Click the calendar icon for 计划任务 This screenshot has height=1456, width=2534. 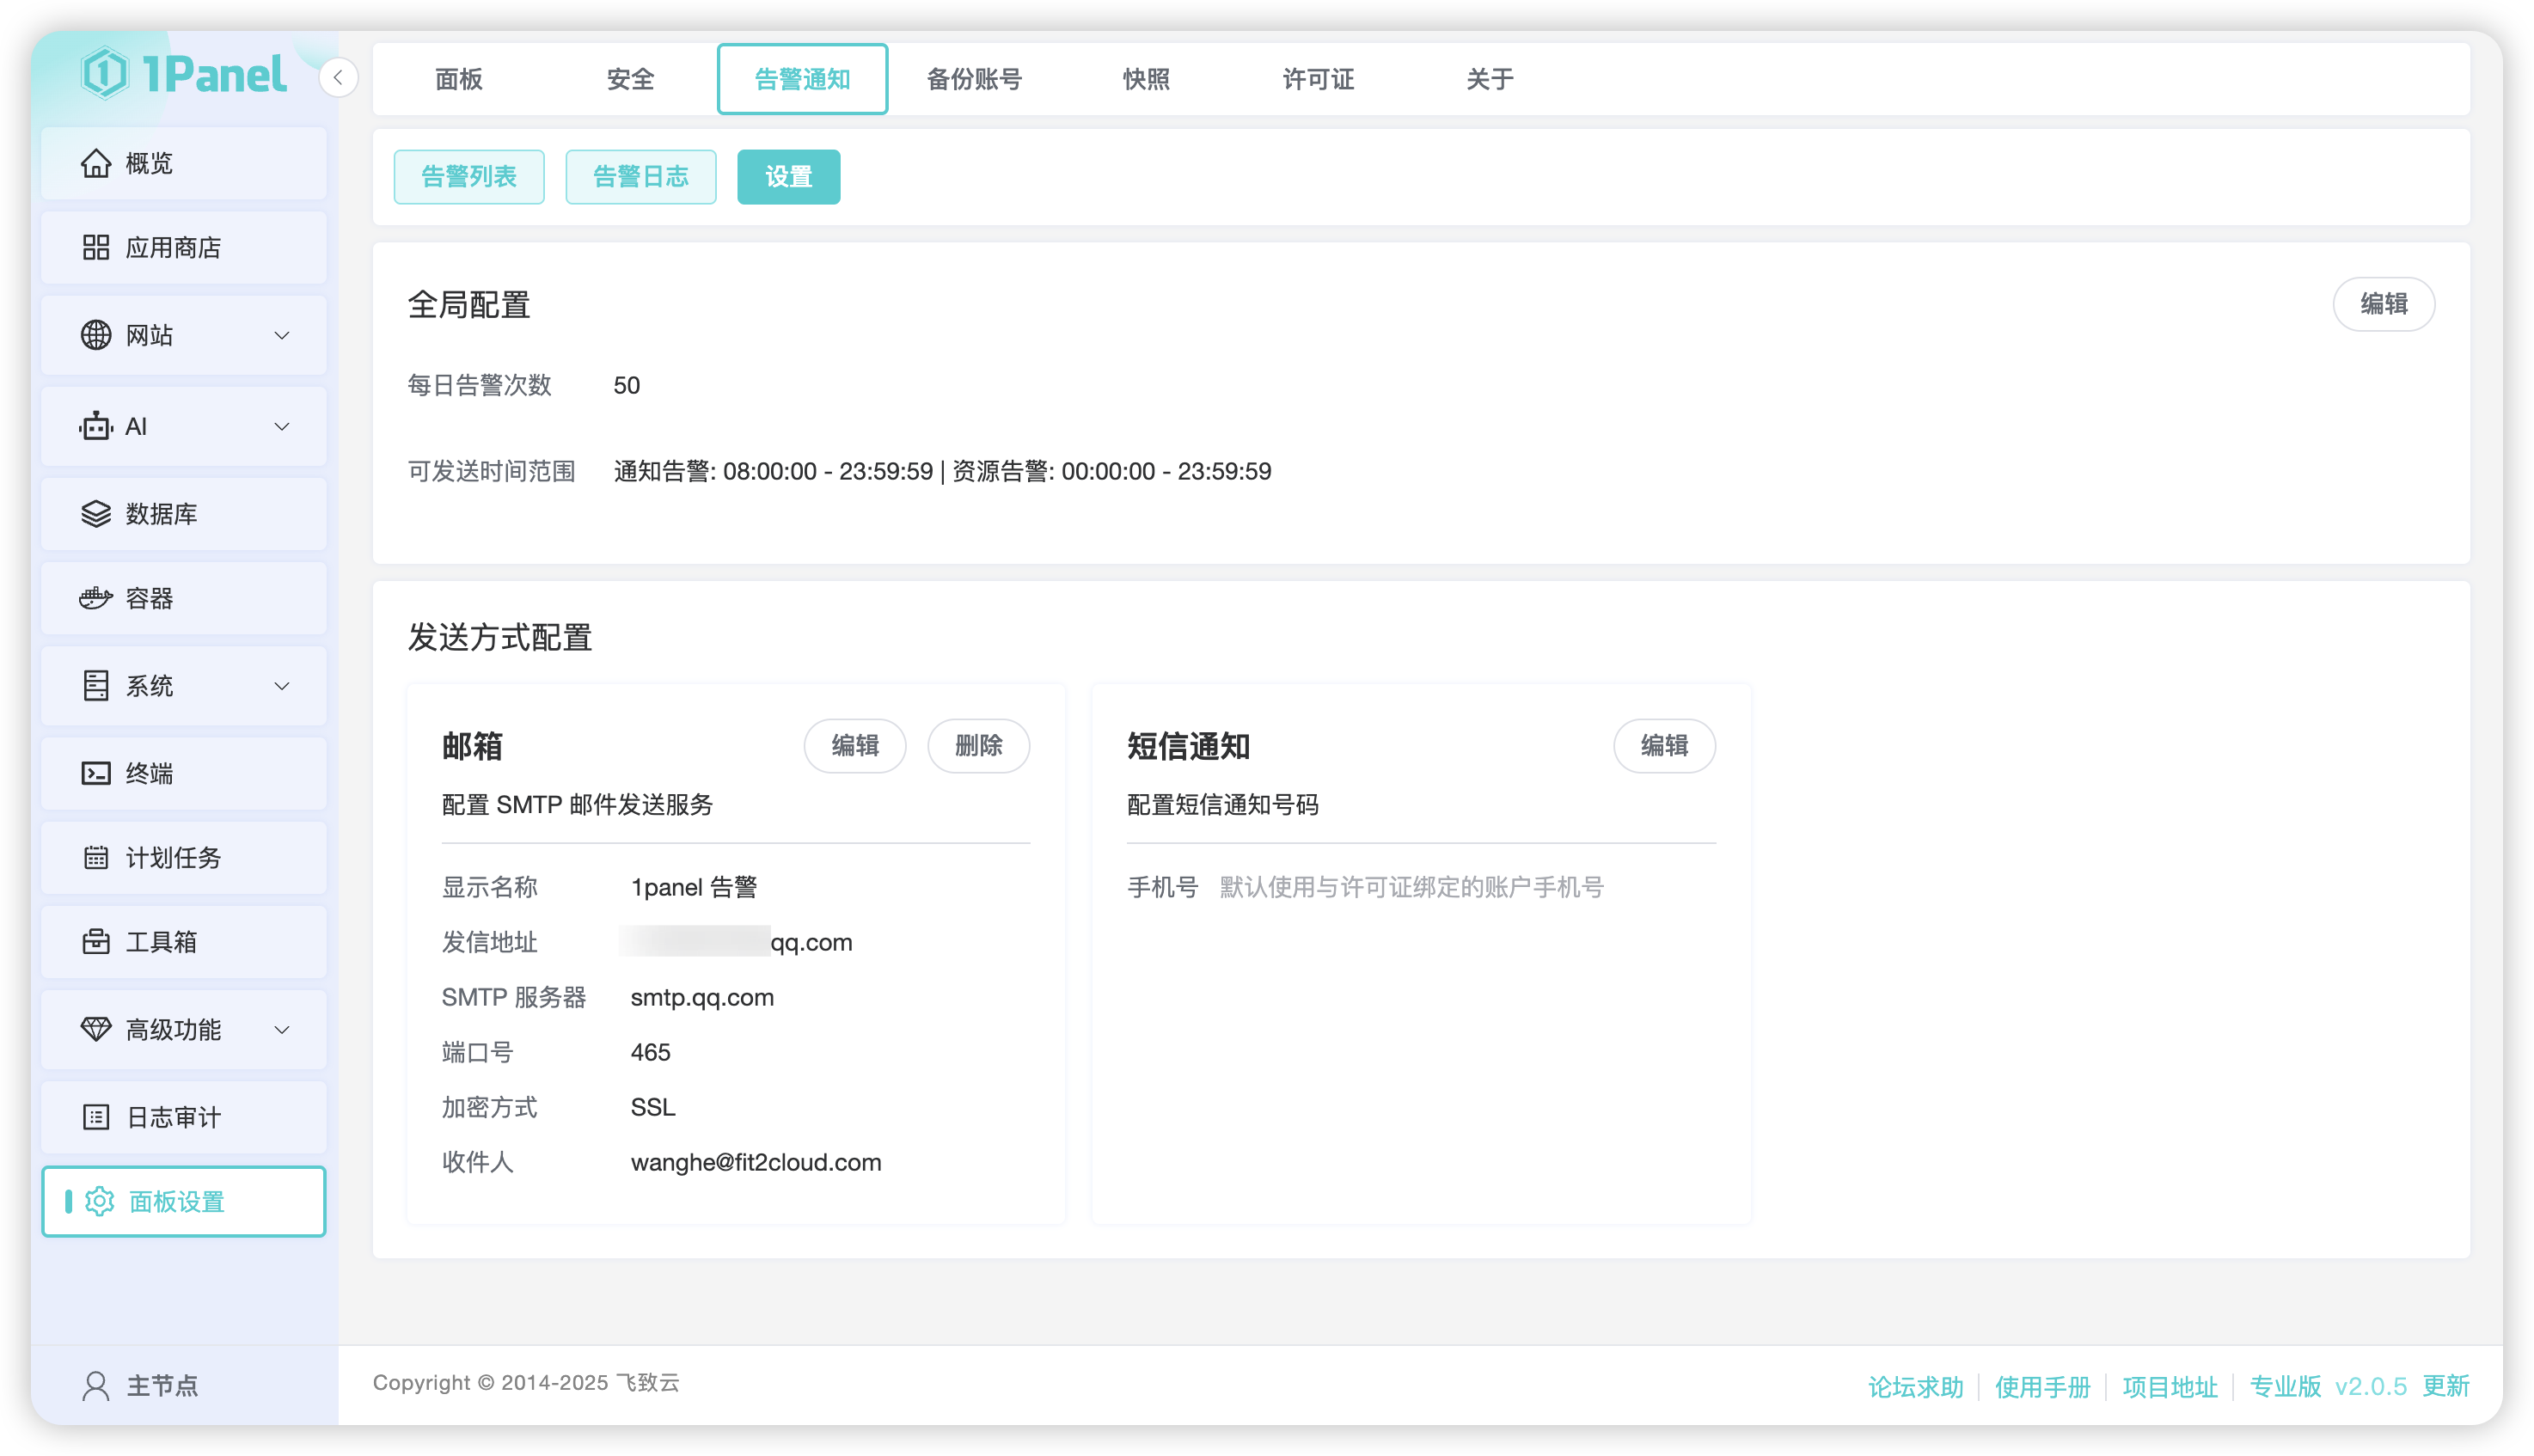(96, 857)
